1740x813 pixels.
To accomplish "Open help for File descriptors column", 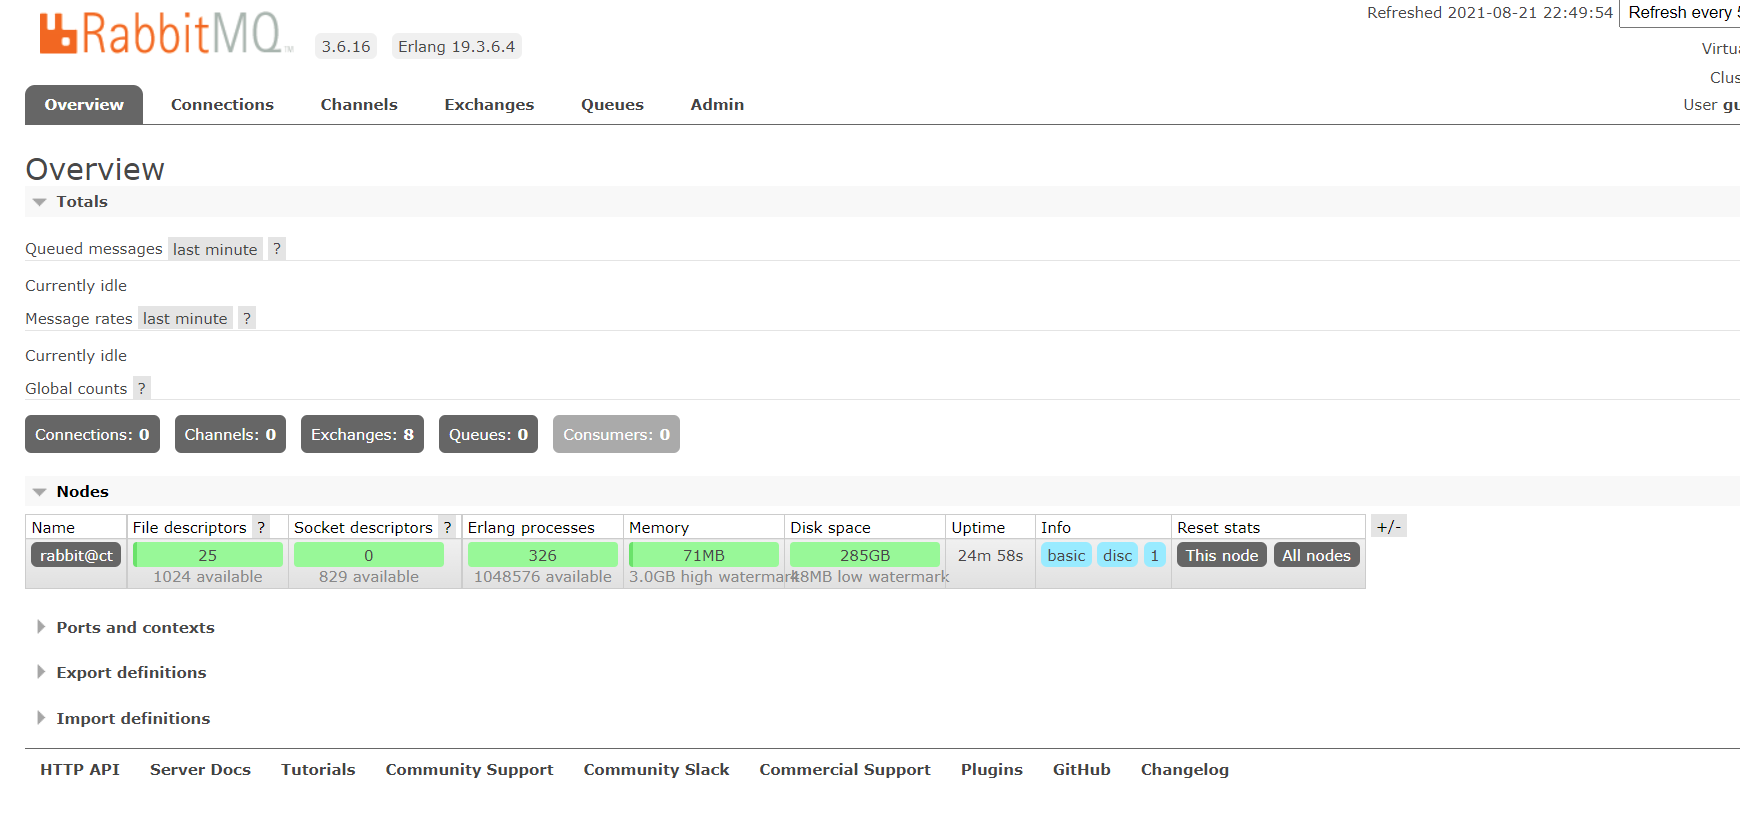I will tap(261, 527).
